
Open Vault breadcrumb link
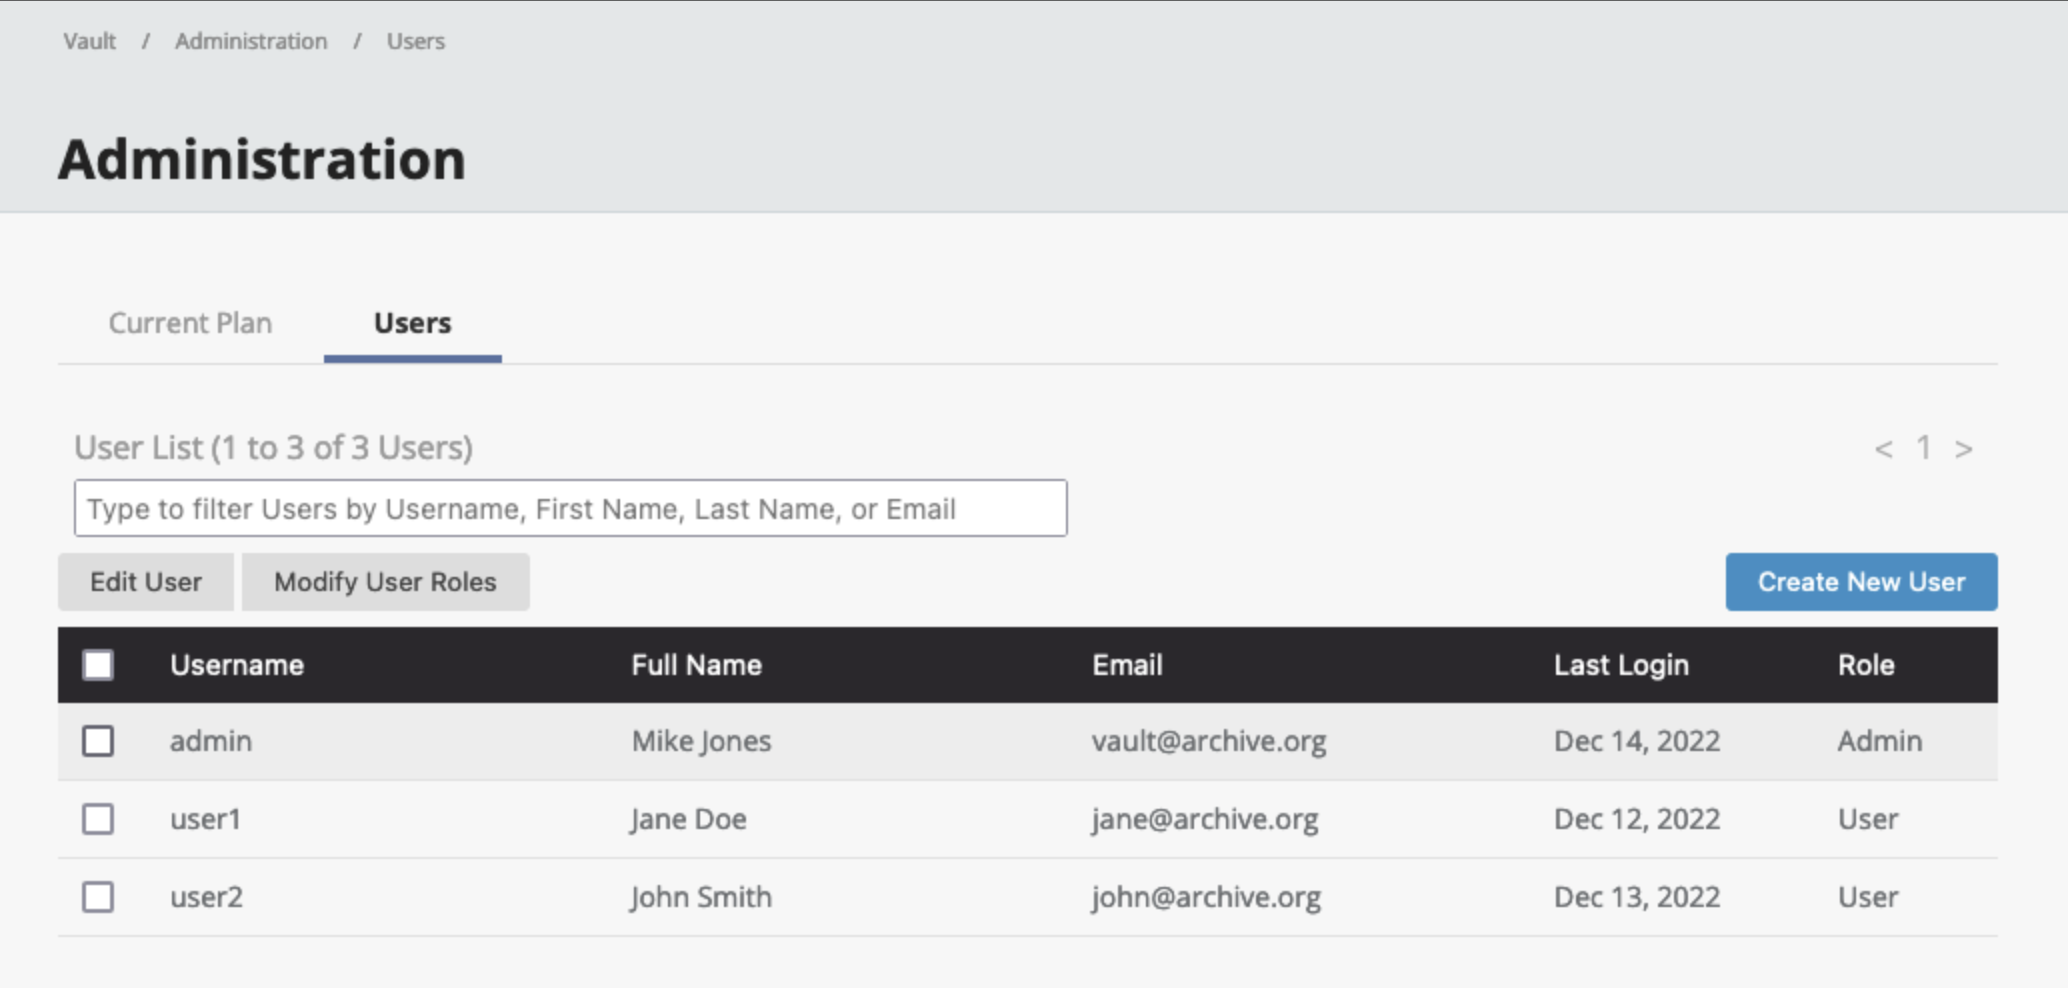[89, 41]
